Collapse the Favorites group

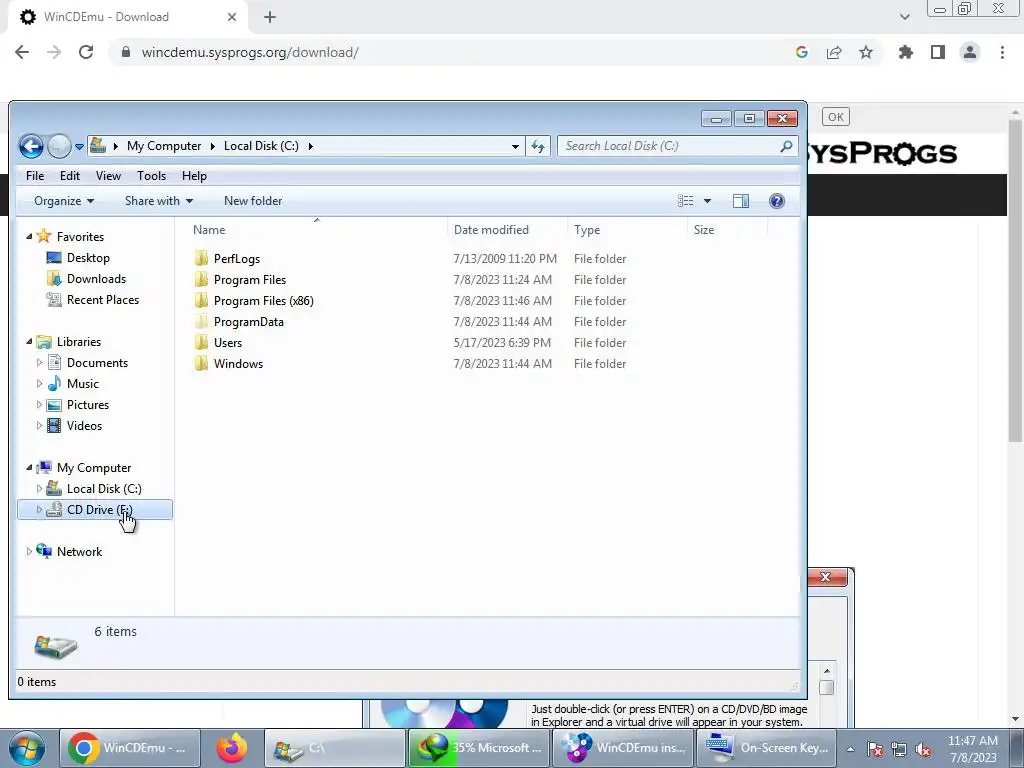tap(29, 236)
